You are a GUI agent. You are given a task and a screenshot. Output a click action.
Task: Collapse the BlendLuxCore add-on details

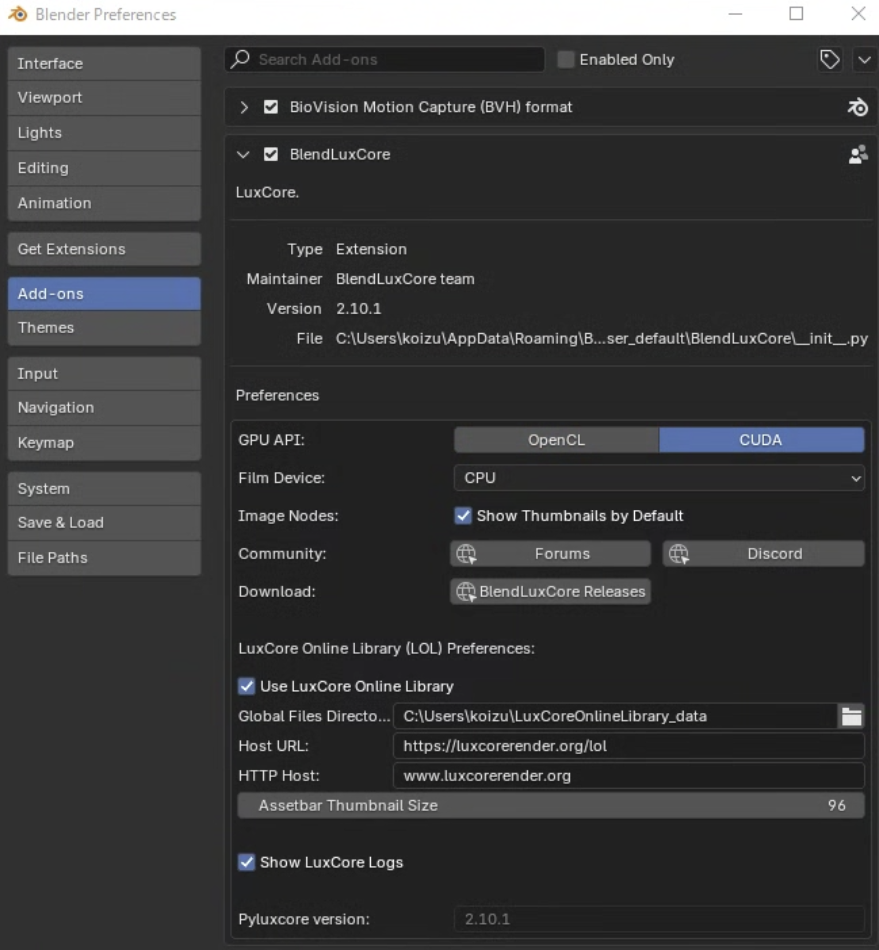(243, 155)
